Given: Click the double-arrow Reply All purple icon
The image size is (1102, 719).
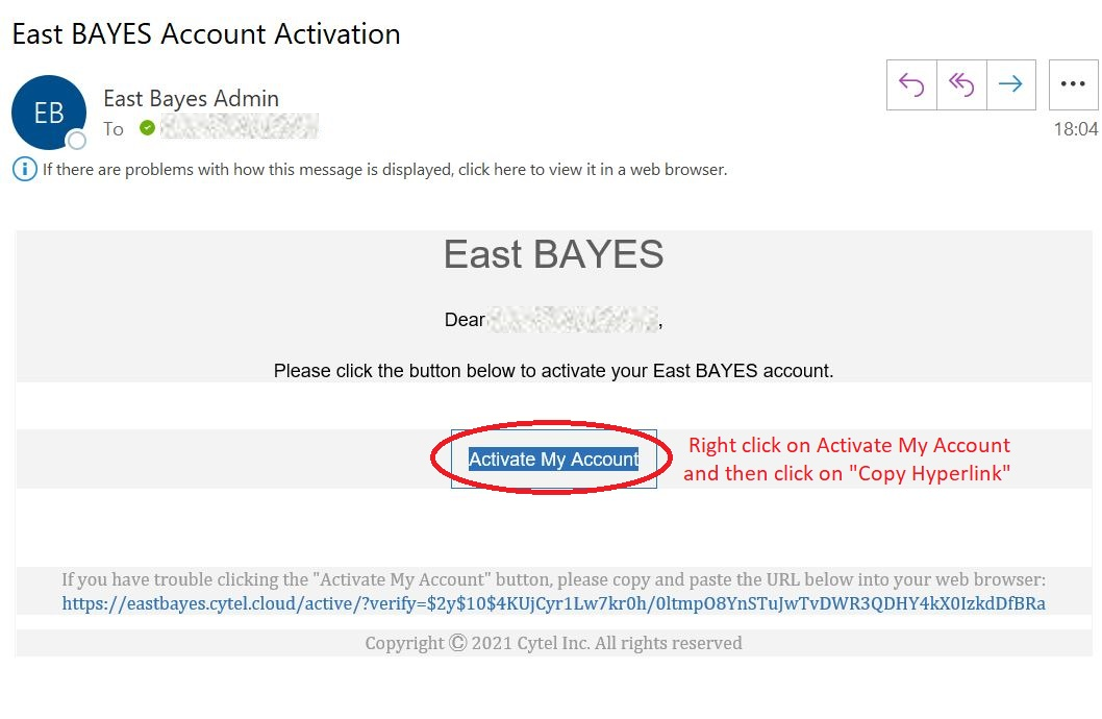Looking at the screenshot, I should click(961, 84).
